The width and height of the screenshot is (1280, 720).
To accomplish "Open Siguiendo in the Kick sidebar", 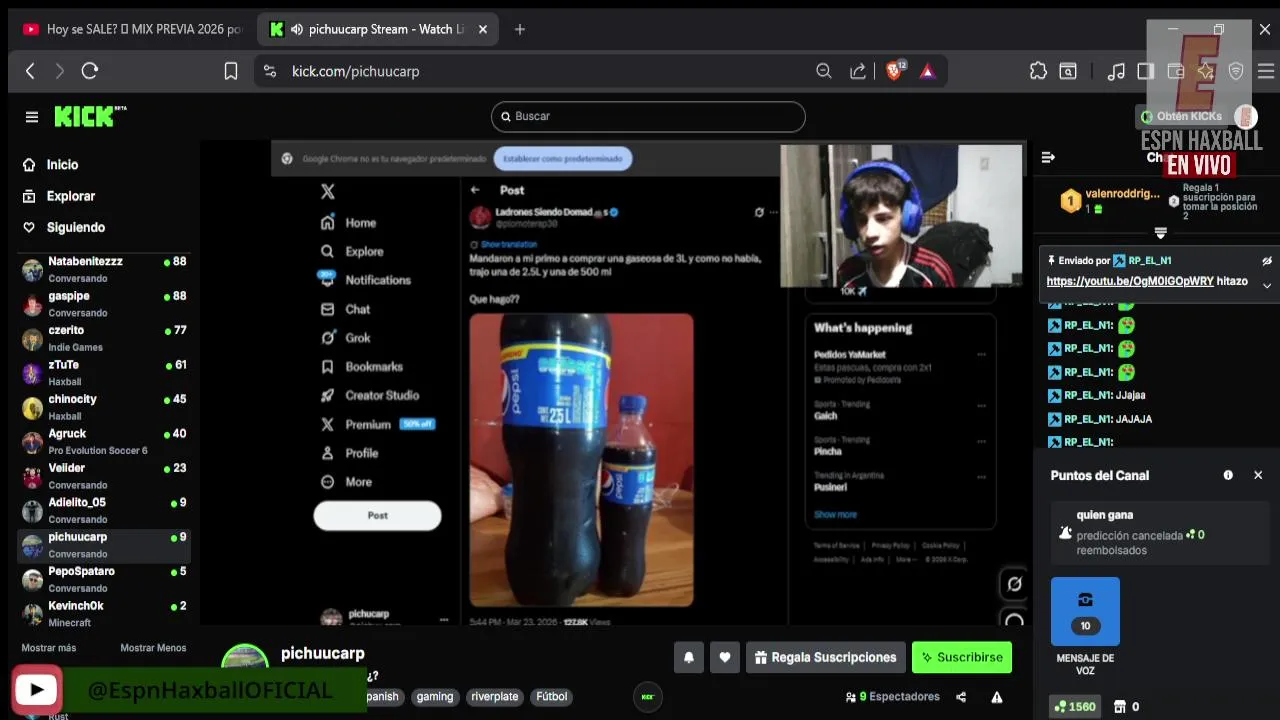I will pyautogui.click(x=75, y=227).
